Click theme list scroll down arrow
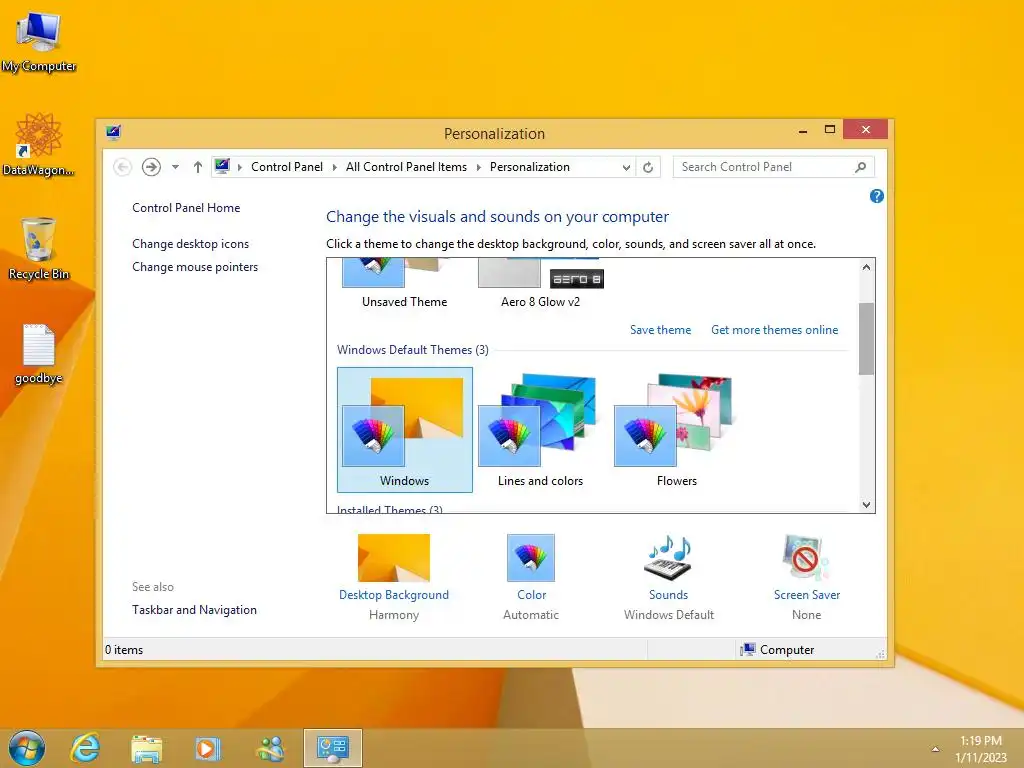Viewport: 1024px width, 768px height. [866, 504]
